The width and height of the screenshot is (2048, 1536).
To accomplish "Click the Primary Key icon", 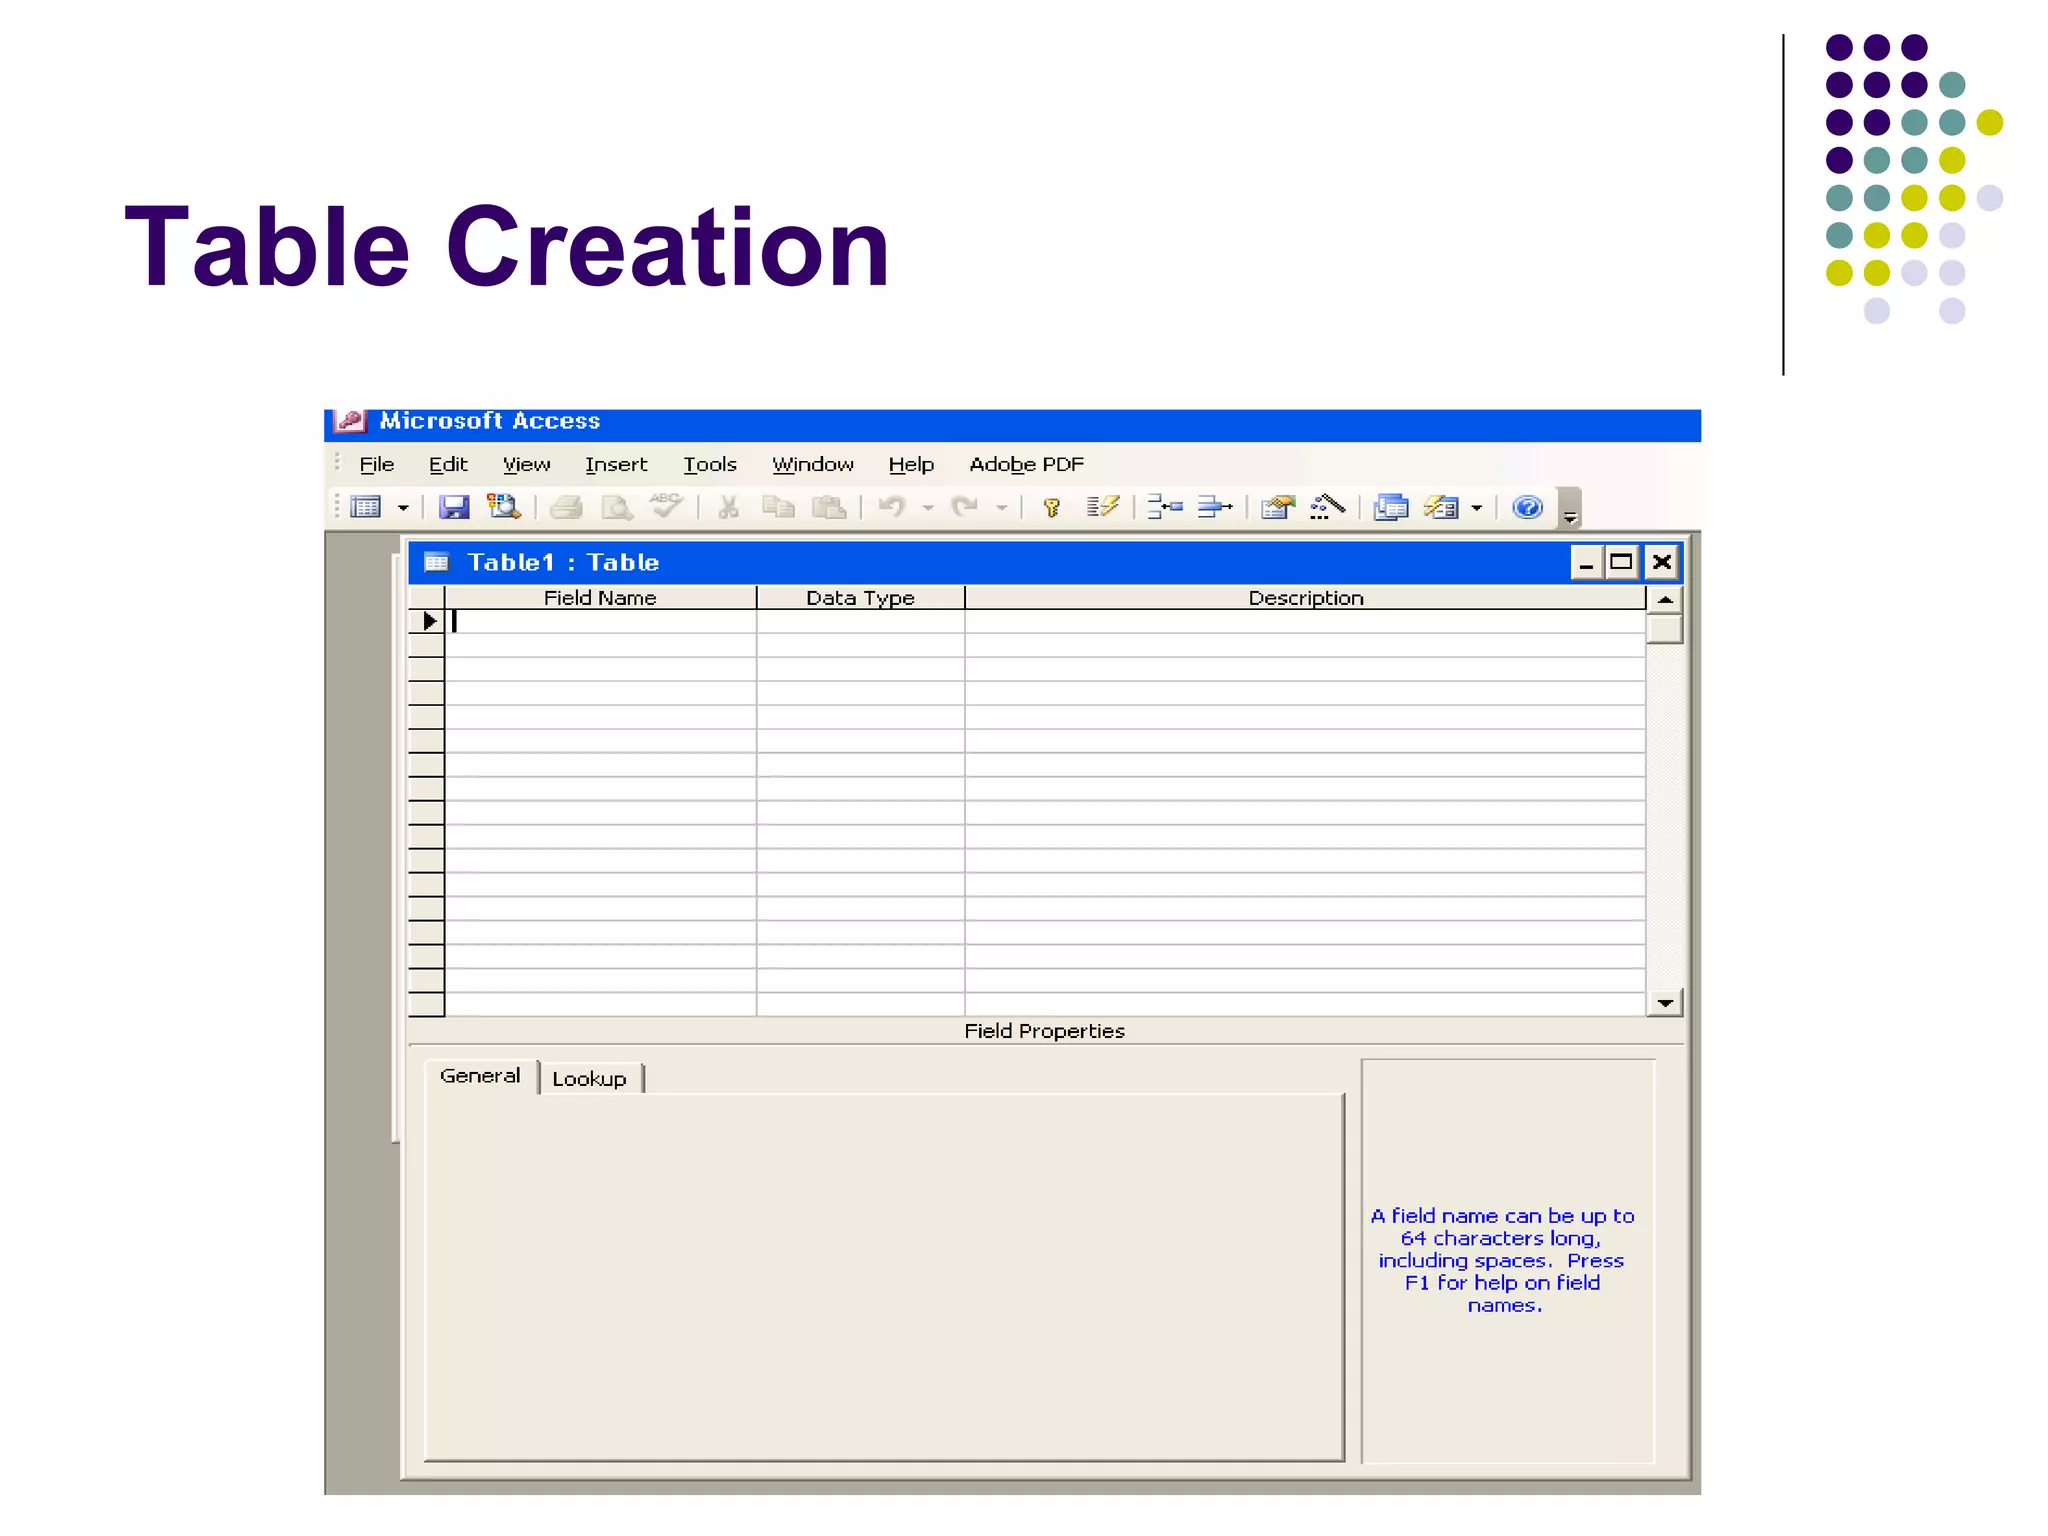I will click(x=1051, y=508).
